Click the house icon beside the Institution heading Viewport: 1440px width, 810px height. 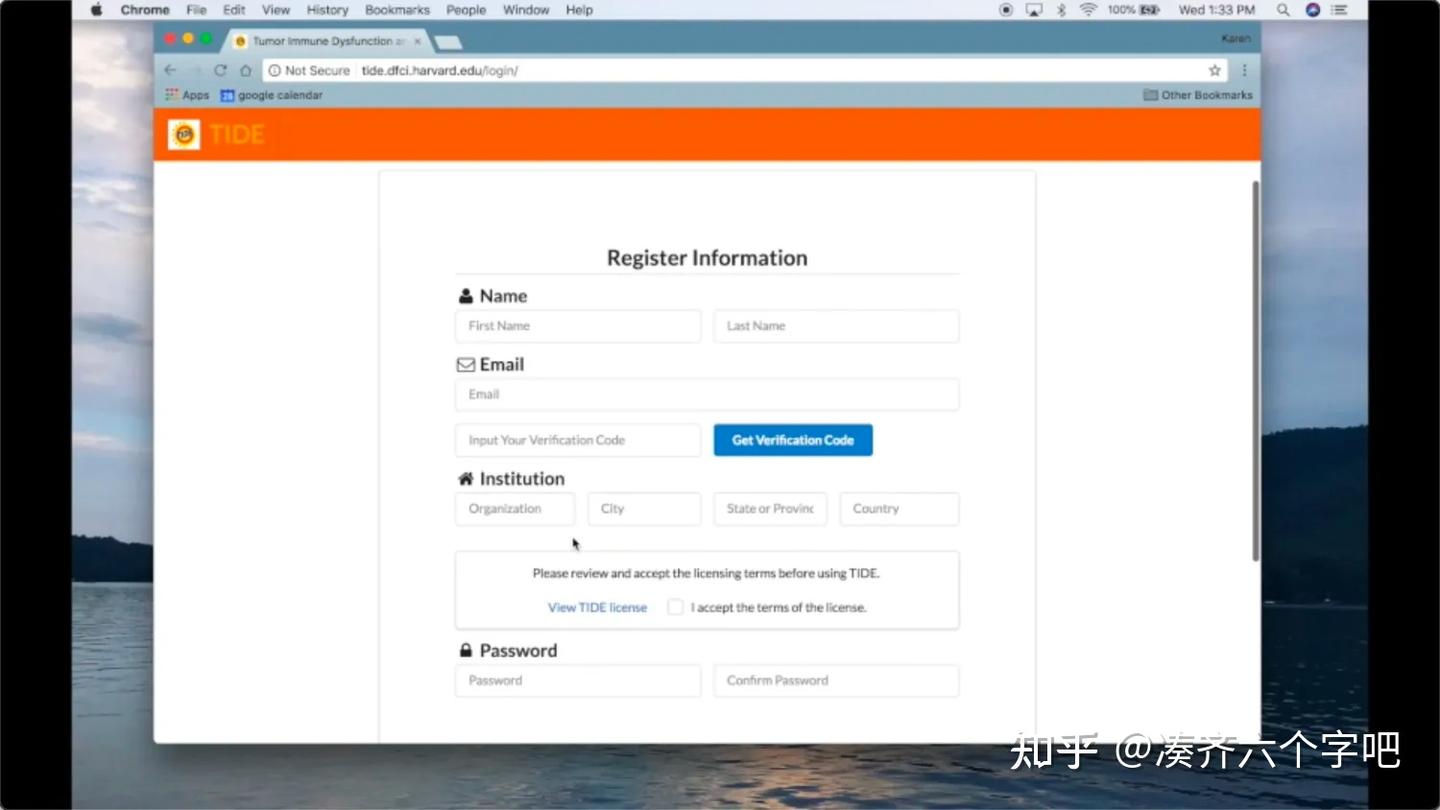click(466, 478)
